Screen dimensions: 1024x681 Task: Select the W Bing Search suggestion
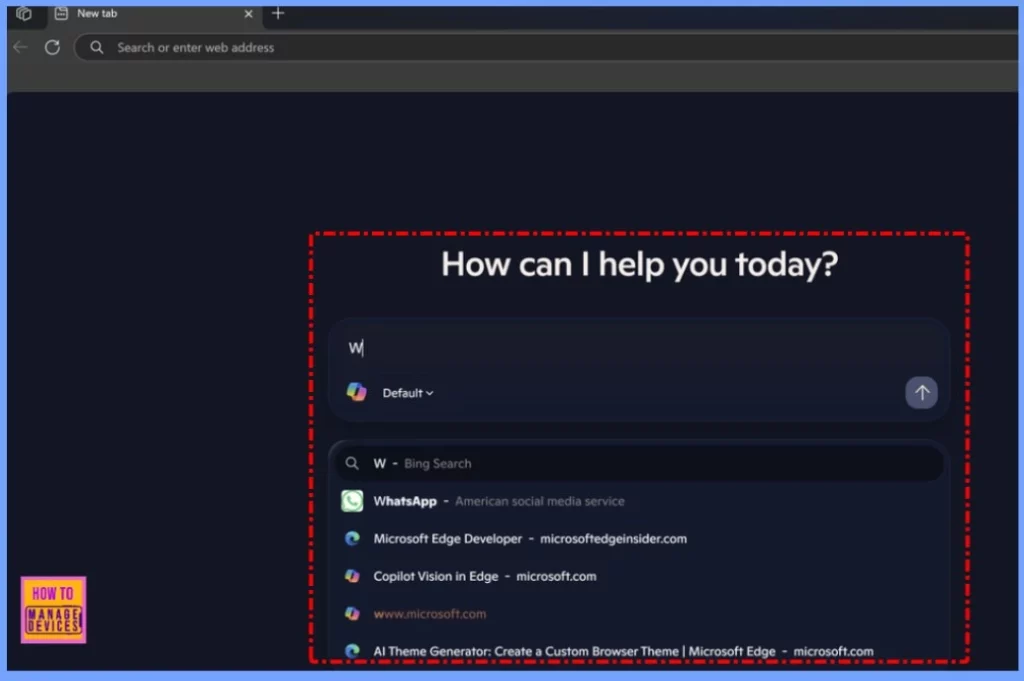639,464
